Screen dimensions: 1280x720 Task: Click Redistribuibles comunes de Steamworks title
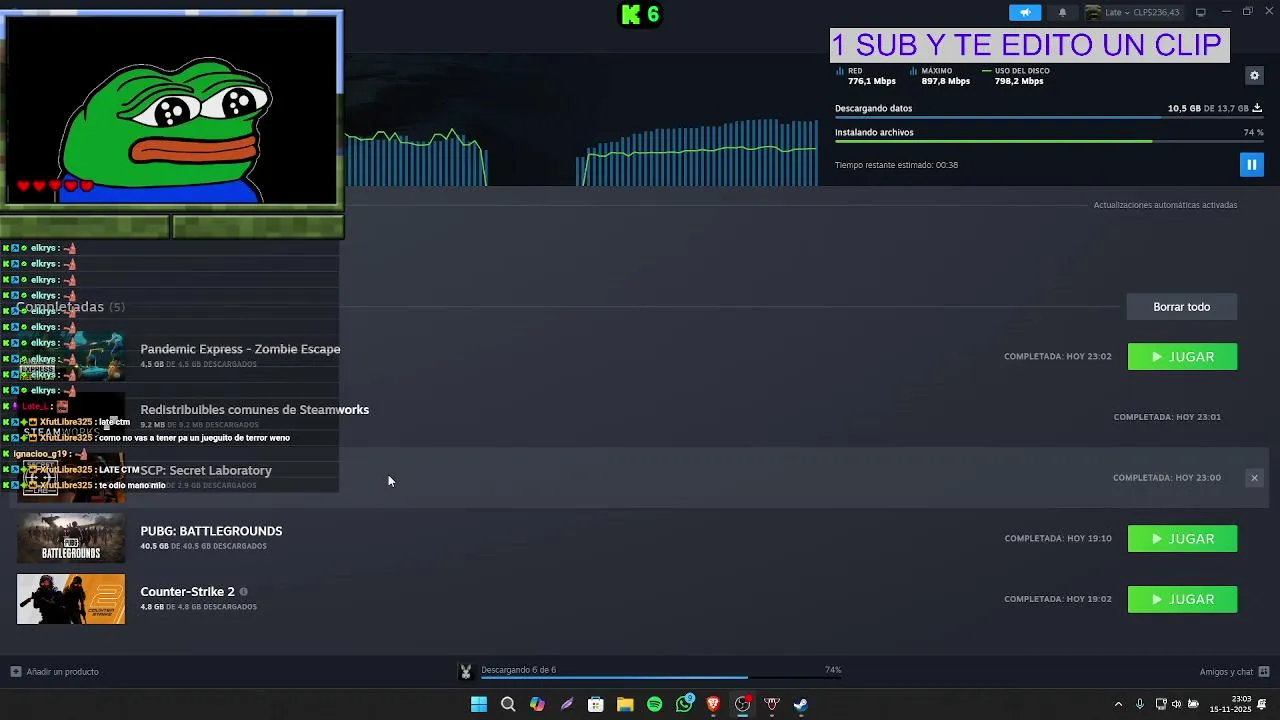click(255, 410)
